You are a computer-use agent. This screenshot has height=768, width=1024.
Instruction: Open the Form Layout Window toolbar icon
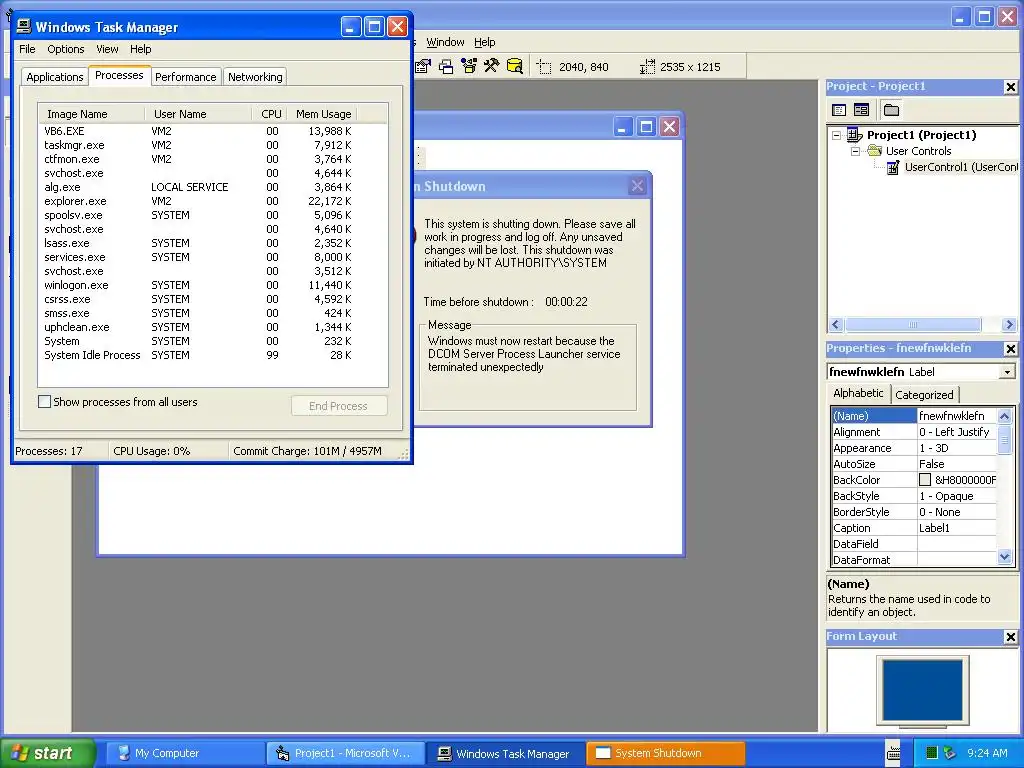point(446,66)
